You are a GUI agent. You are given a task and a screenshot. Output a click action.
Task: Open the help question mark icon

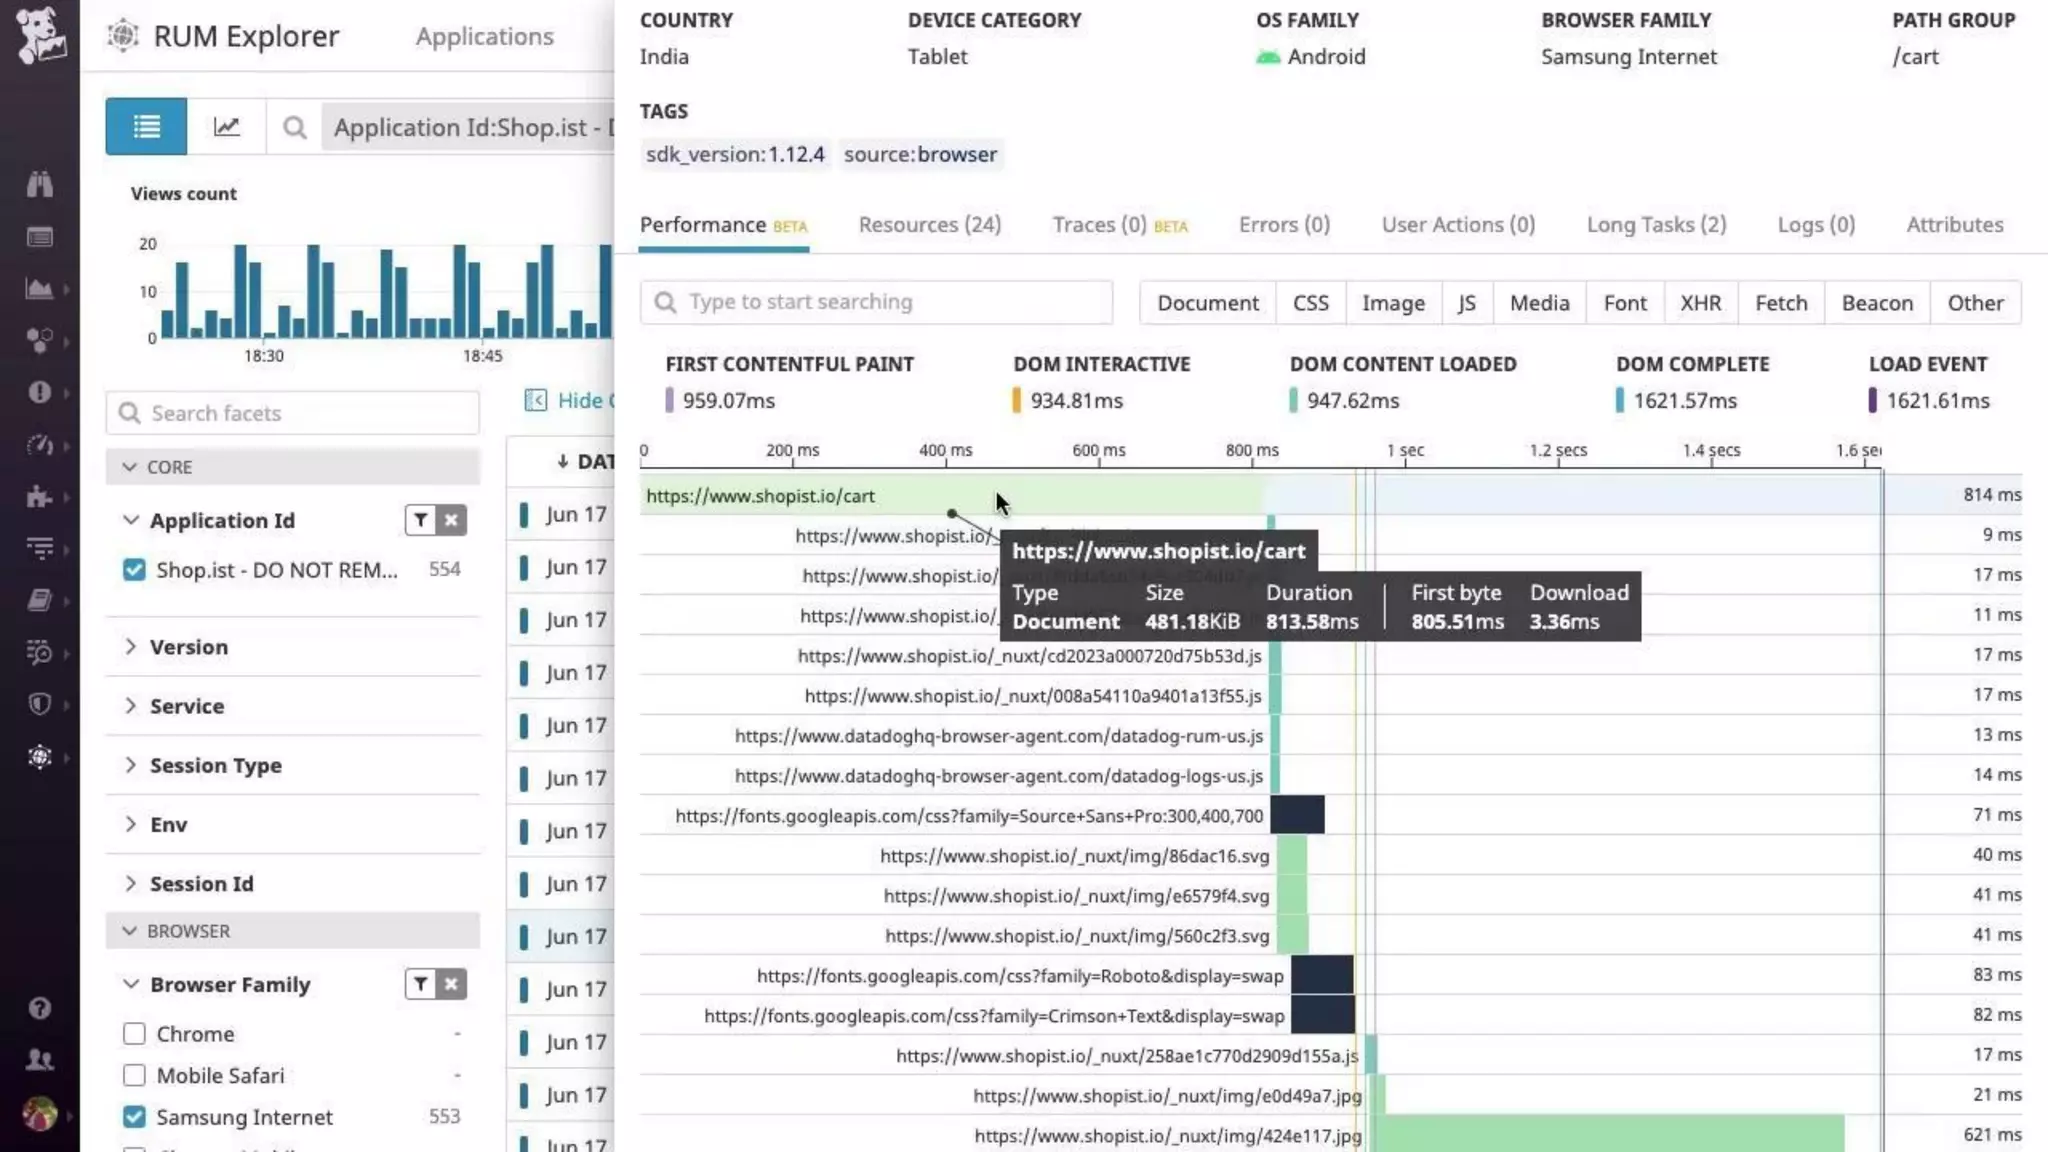tap(39, 1008)
